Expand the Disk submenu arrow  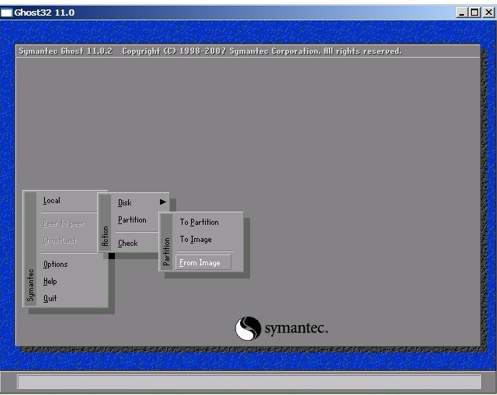[x=163, y=202]
